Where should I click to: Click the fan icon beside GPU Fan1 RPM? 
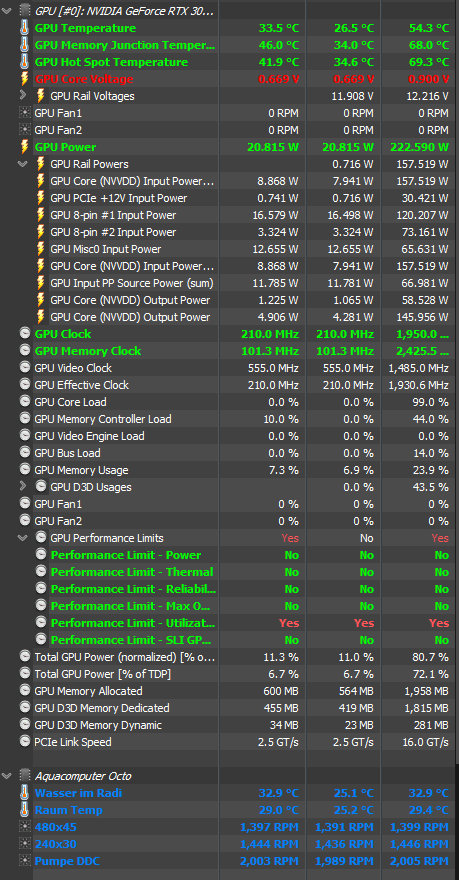pos(25,113)
